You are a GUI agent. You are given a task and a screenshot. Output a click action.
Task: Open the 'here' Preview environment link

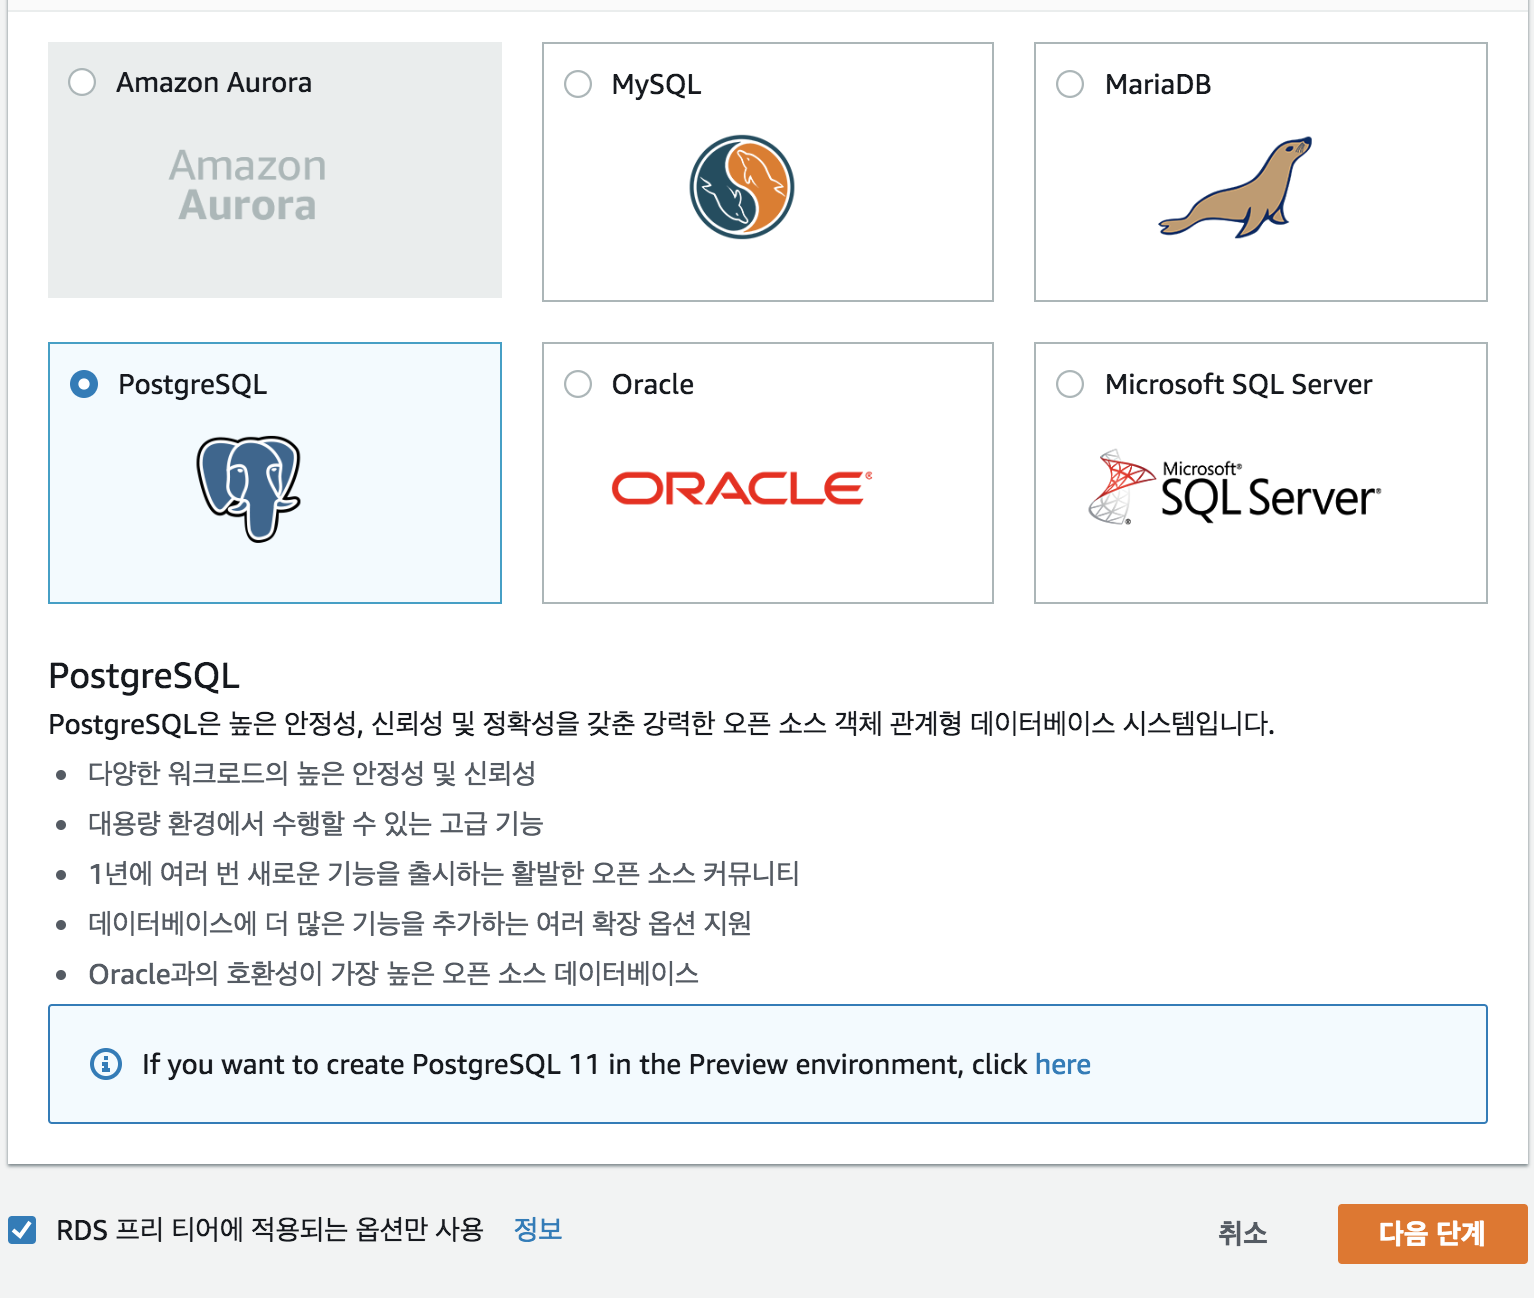pos(1063,1064)
